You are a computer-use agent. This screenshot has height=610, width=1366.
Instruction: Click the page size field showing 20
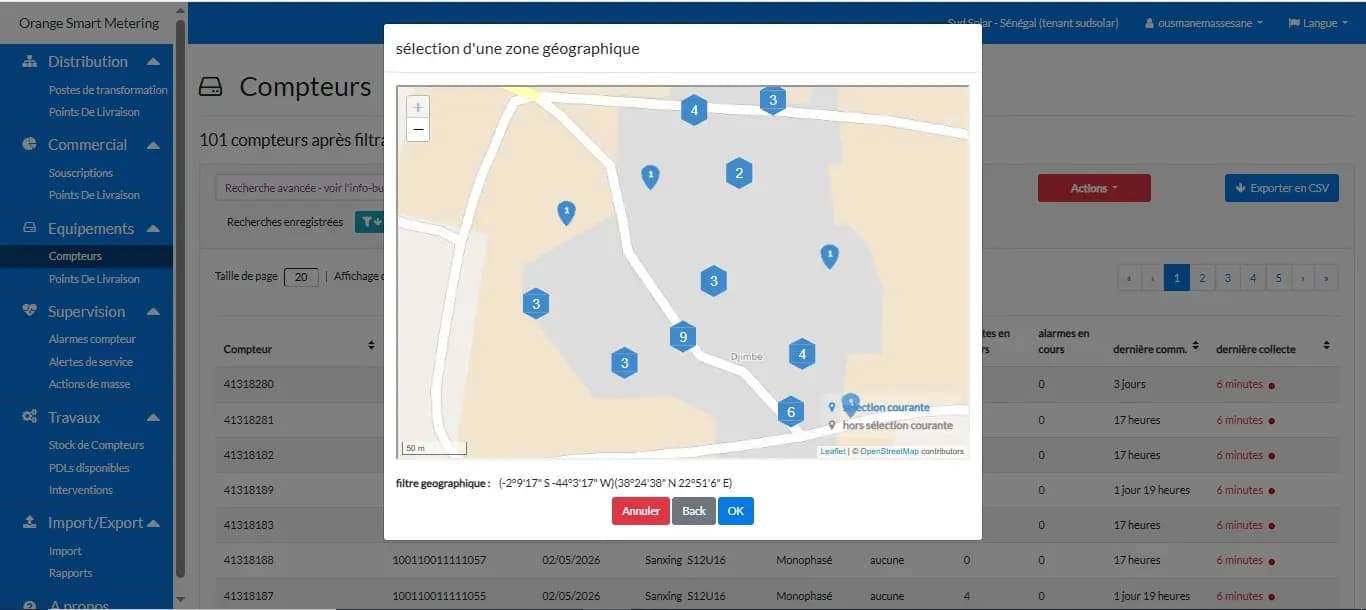[301, 277]
